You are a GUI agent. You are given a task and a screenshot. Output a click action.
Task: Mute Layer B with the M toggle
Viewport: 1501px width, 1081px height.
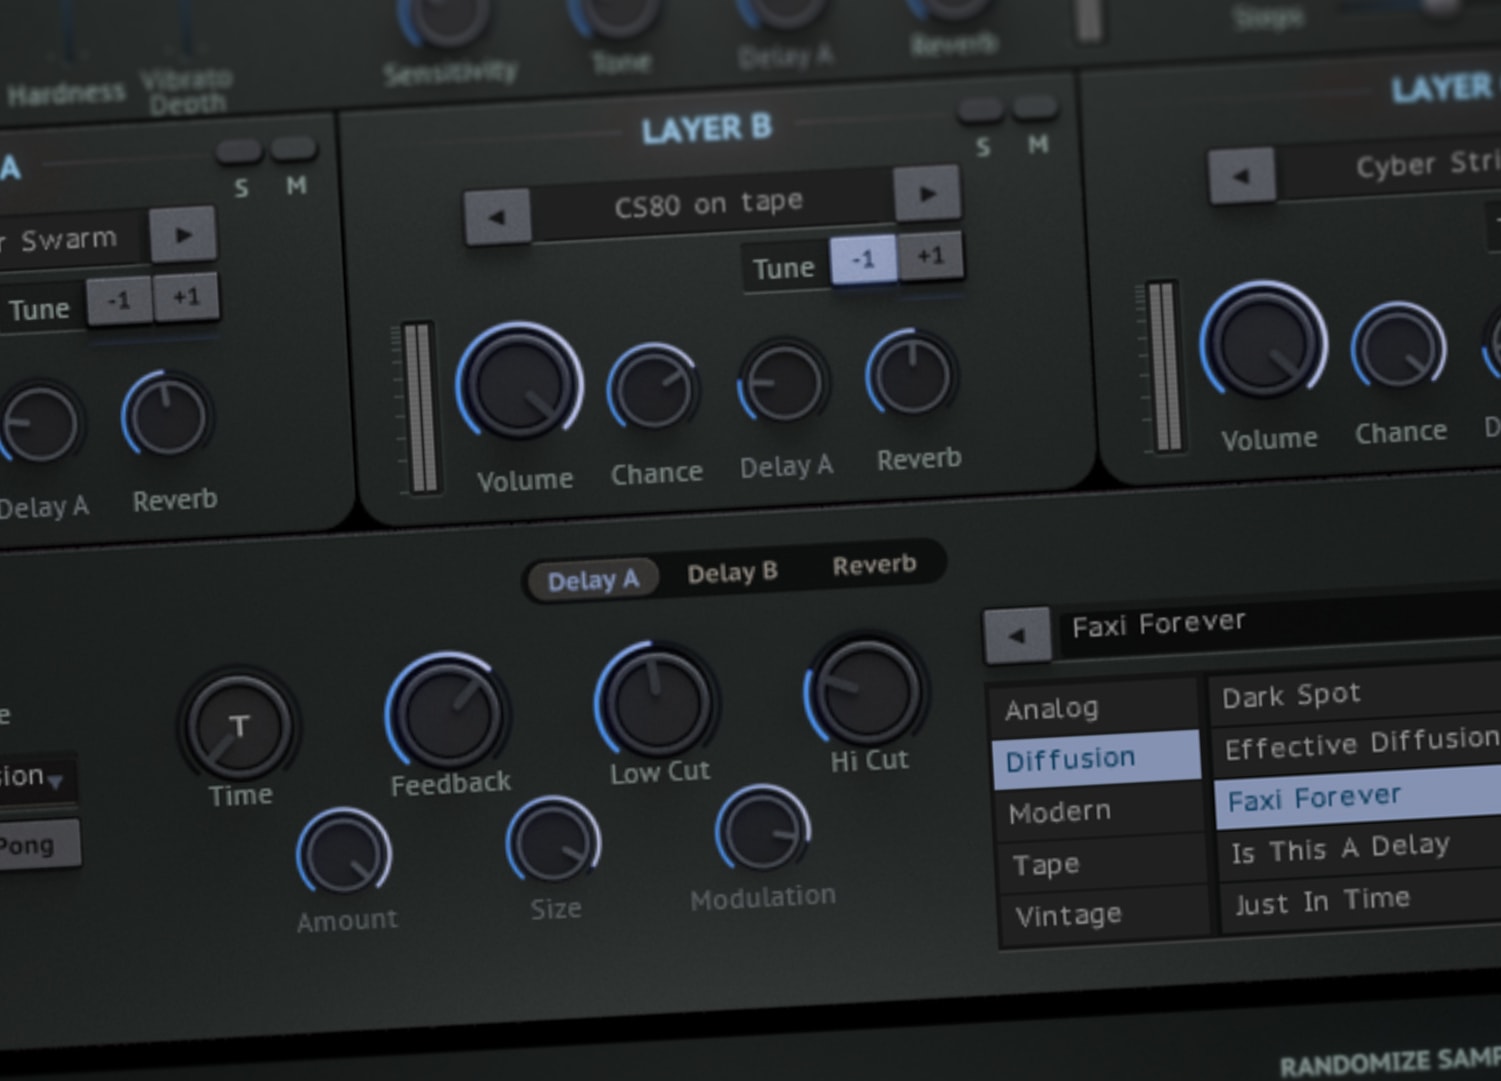click(x=1035, y=106)
